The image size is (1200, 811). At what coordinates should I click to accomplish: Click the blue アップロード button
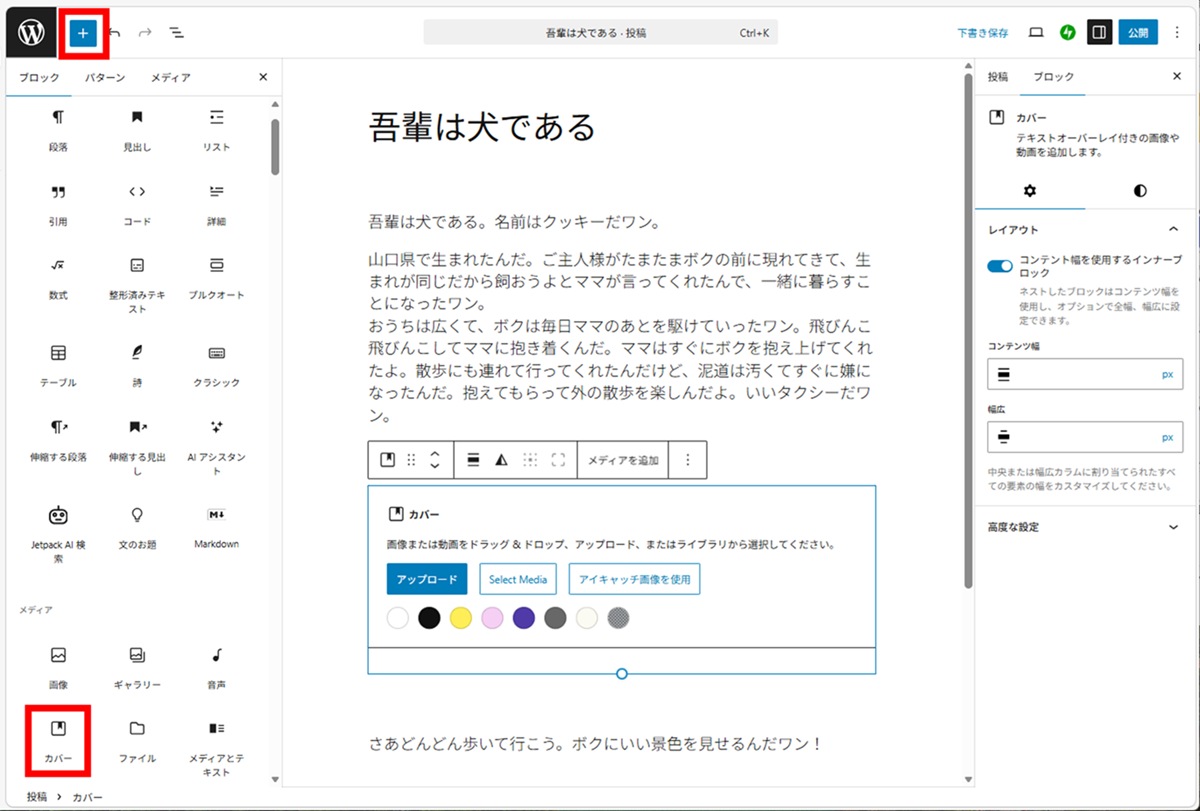point(427,579)
